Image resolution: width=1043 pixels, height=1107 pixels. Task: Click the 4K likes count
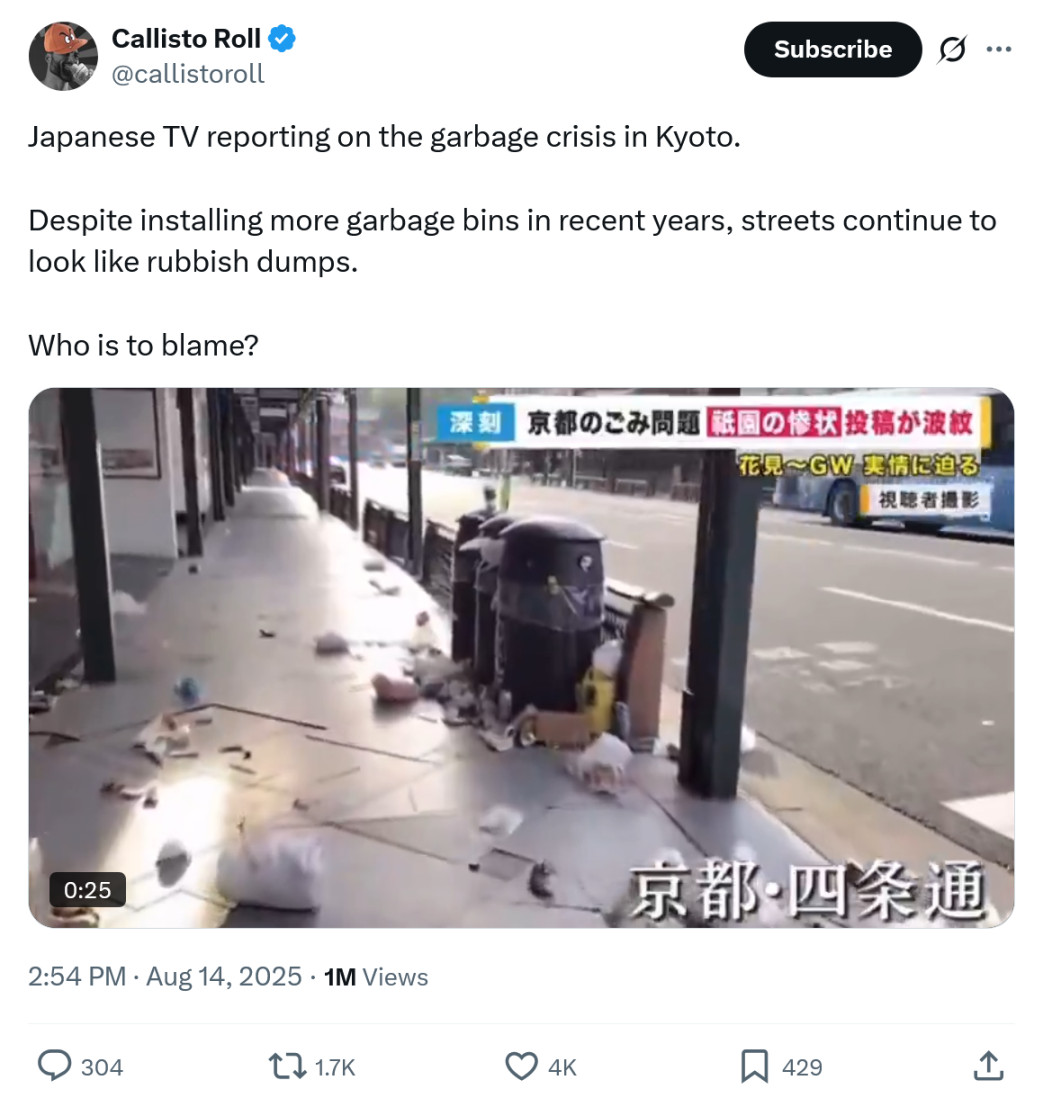click(x=562, y=1067)
